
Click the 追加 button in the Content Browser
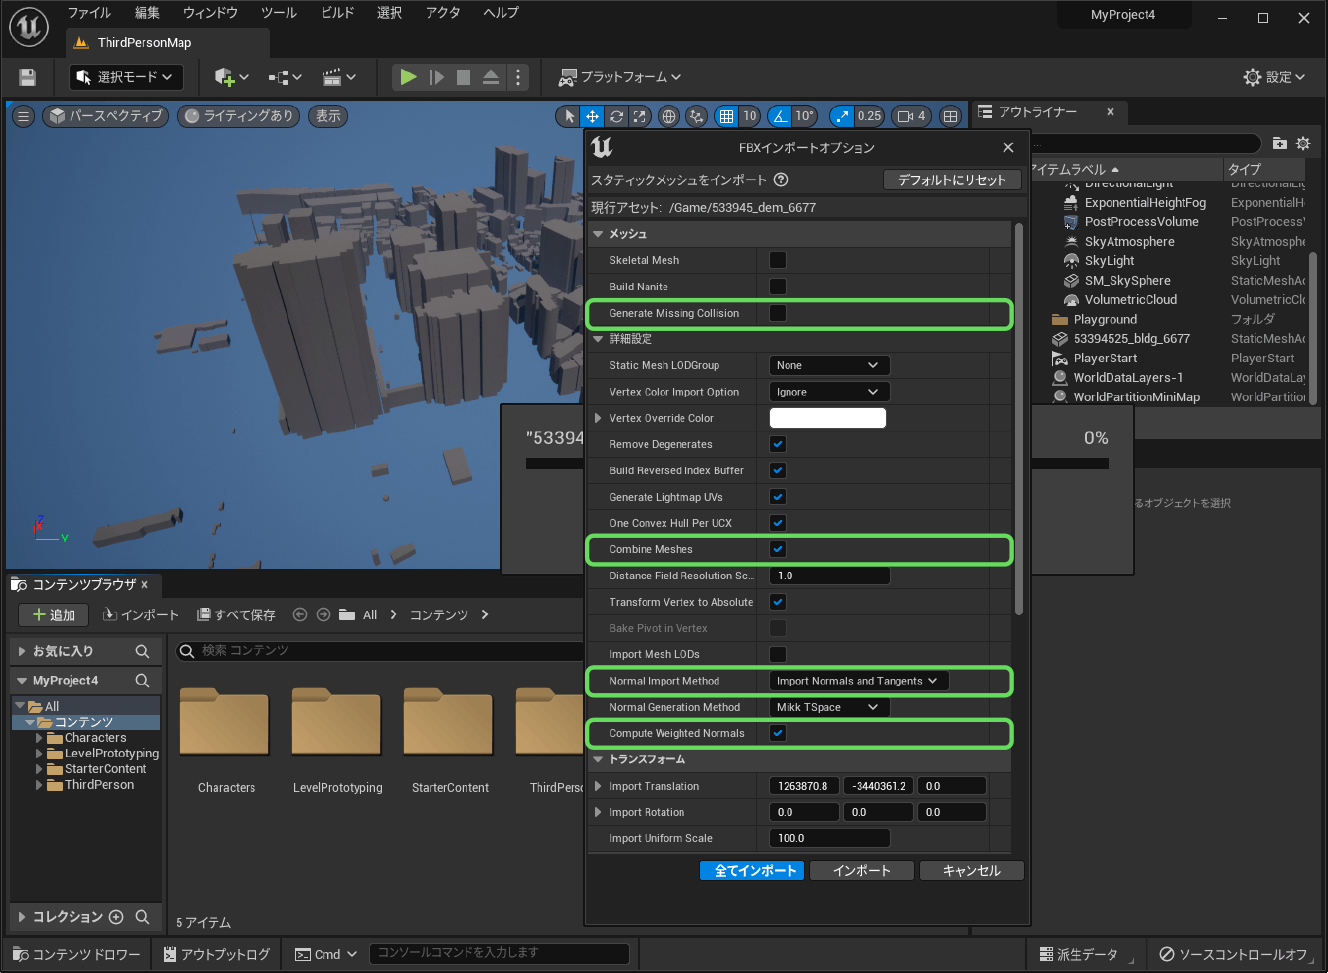coord(53,615)
